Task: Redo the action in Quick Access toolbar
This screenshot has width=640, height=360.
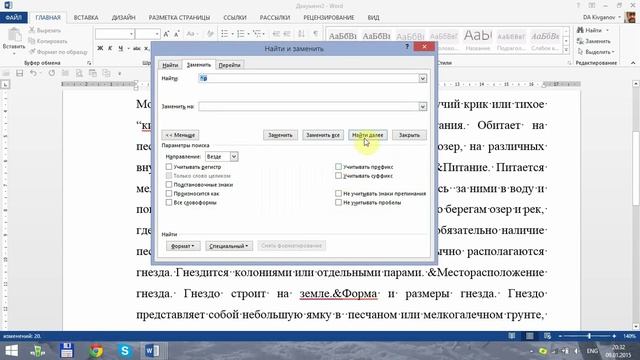Action: click(51, 73)
